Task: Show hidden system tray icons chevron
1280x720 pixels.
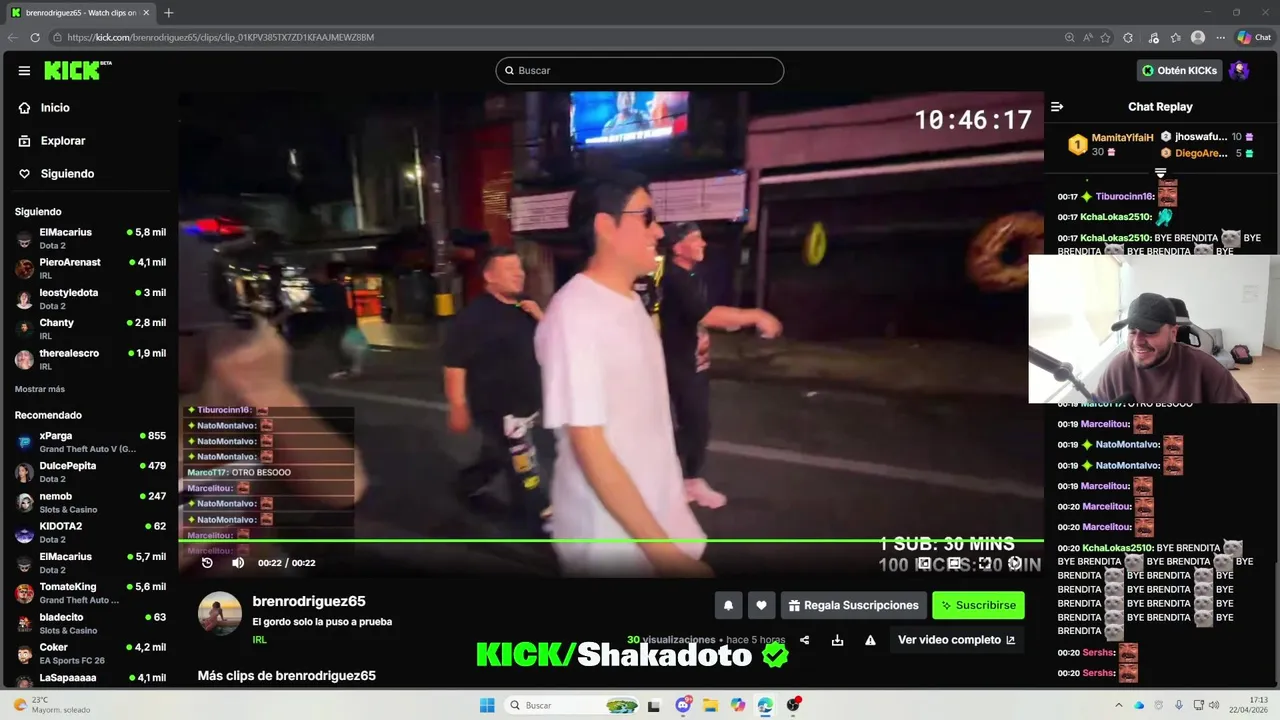Action: coord(1119,705)
